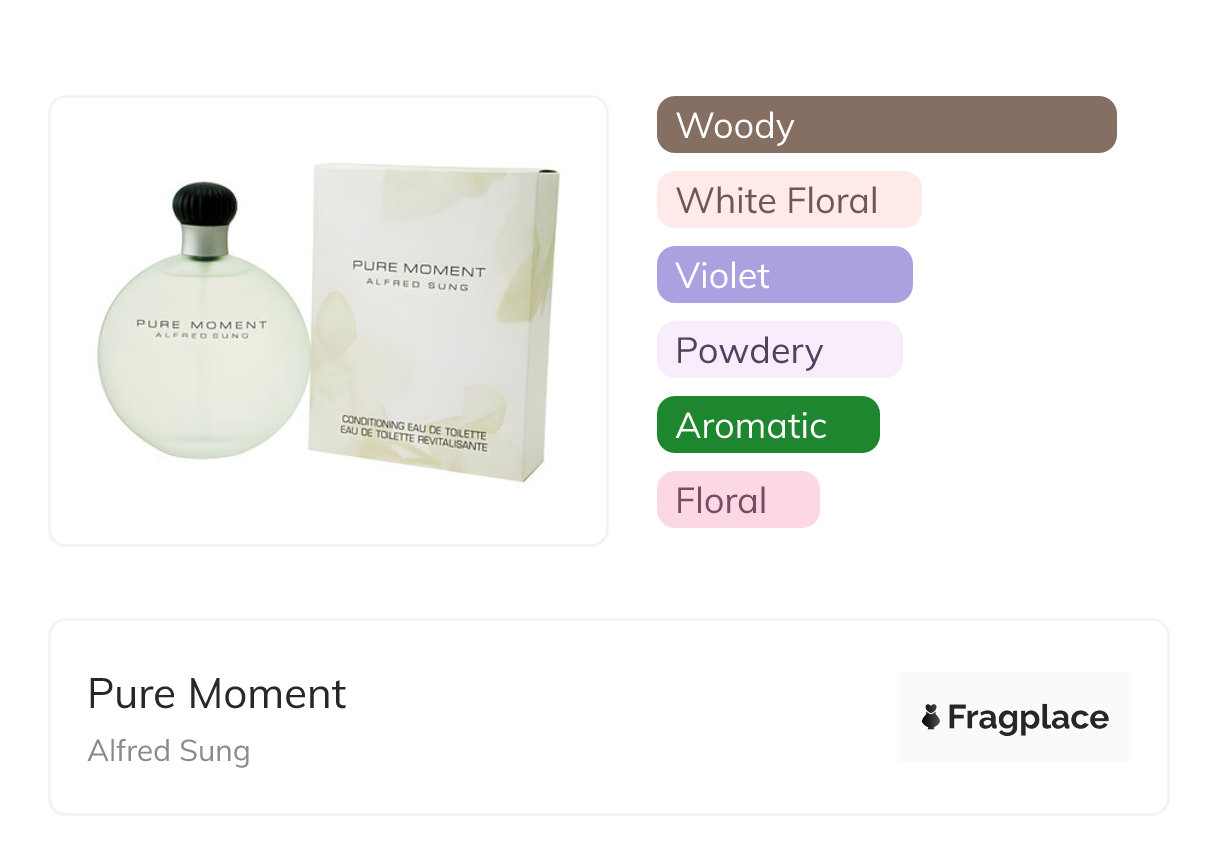Click the black cap of the perfume bottle
The image size is (1218, 864).
click(205, 203)
